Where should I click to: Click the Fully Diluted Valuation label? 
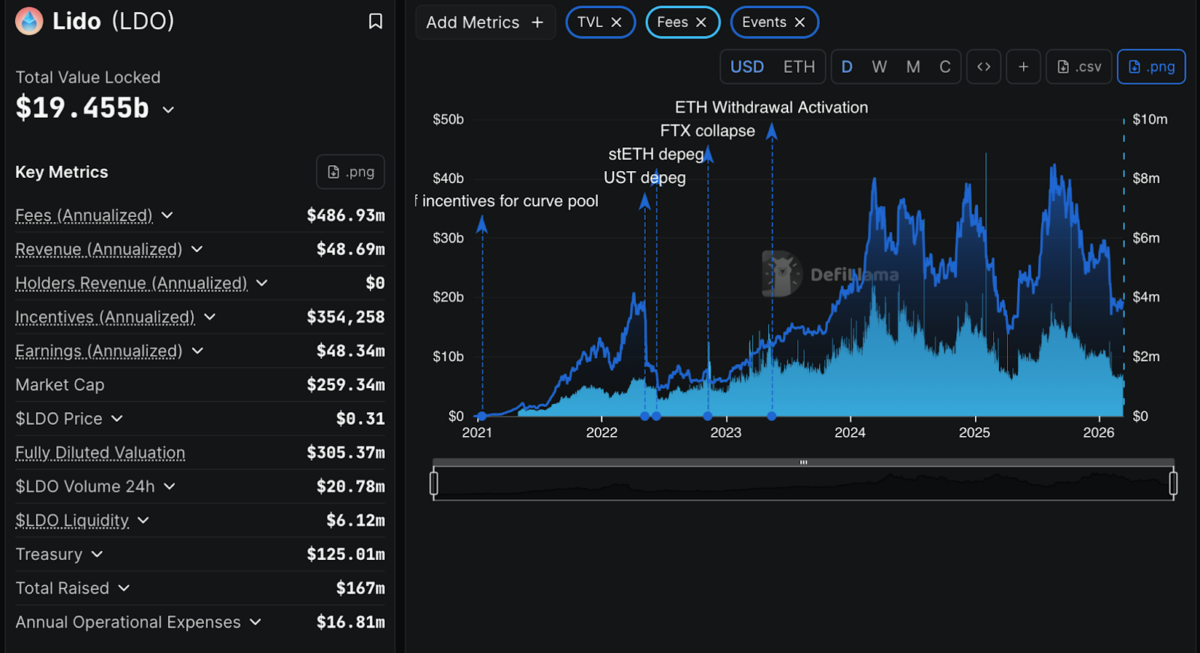(x=100, y=452)
